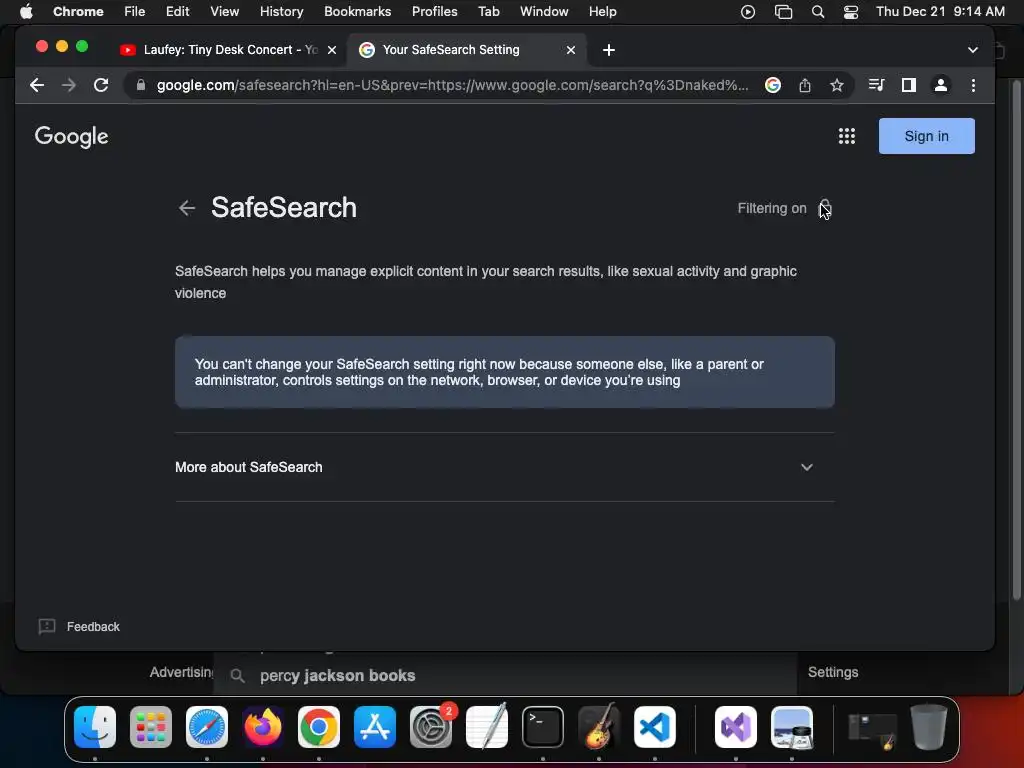Open Finder from the Dock
Viewport: 1024px width, 768px height.
[x=95, y=727]
